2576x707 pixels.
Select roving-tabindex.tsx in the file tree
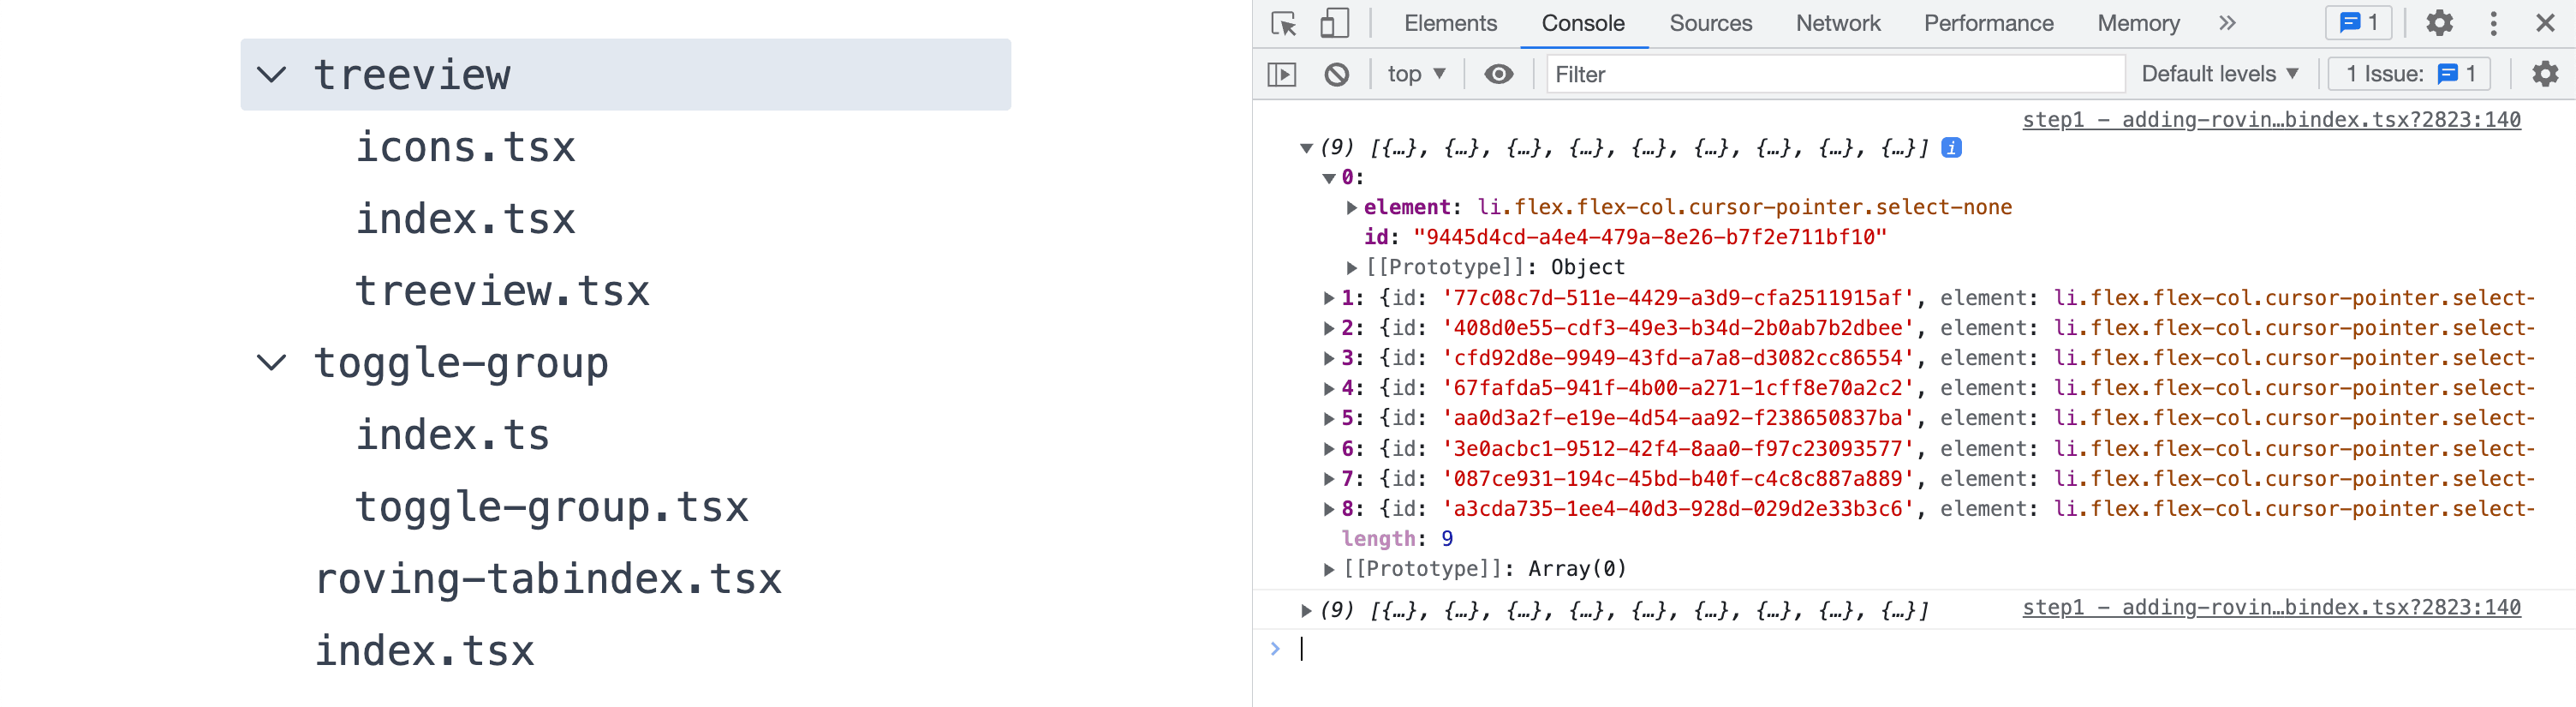548,579
